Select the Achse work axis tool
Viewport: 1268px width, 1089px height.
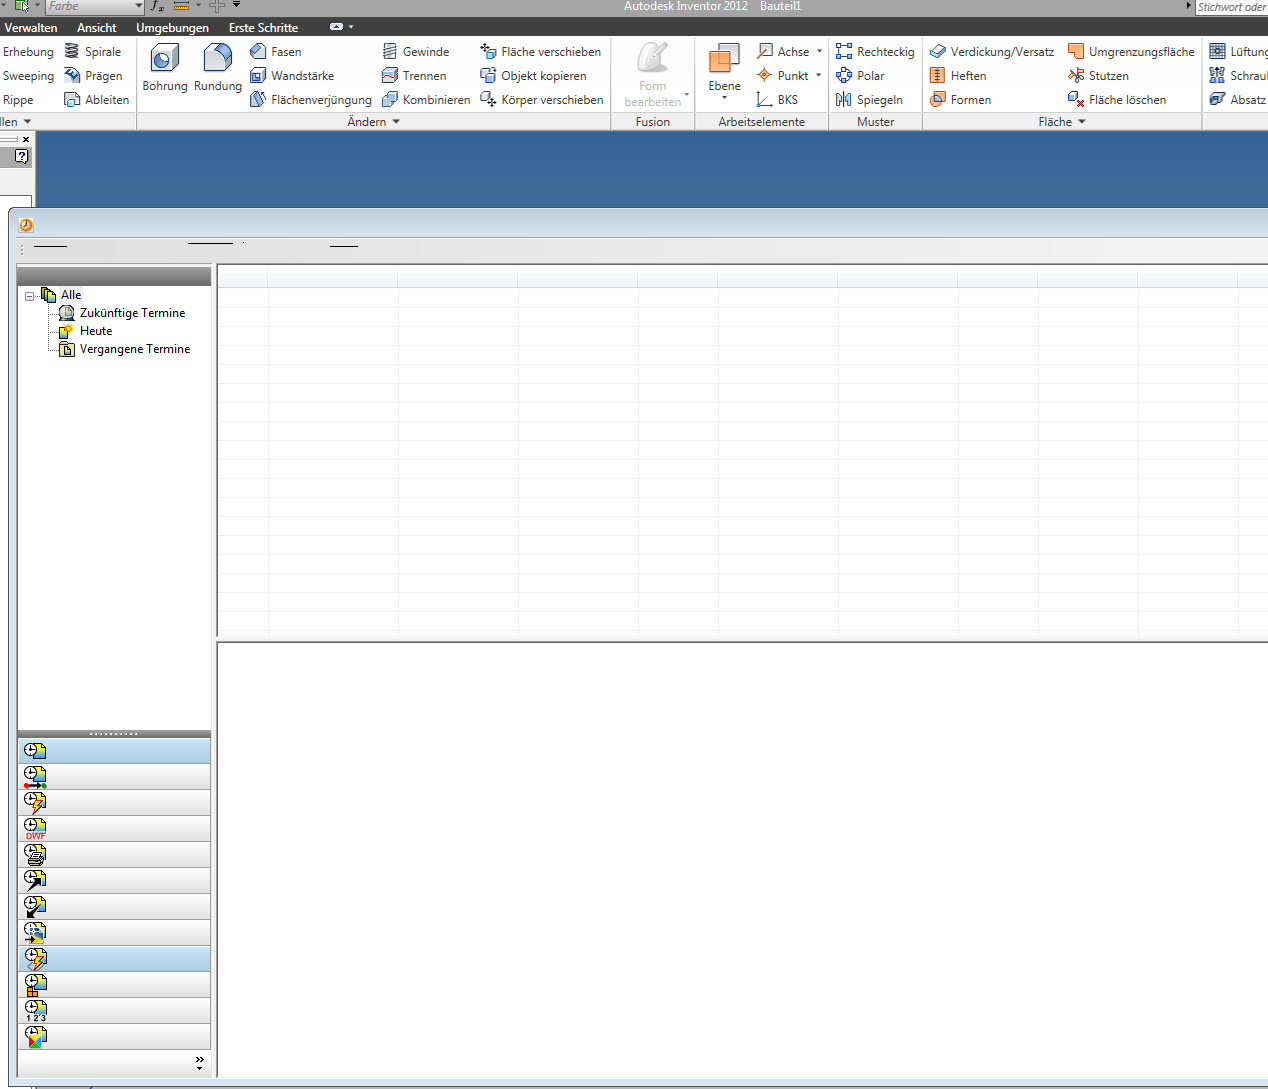click(x=784, y=51)
